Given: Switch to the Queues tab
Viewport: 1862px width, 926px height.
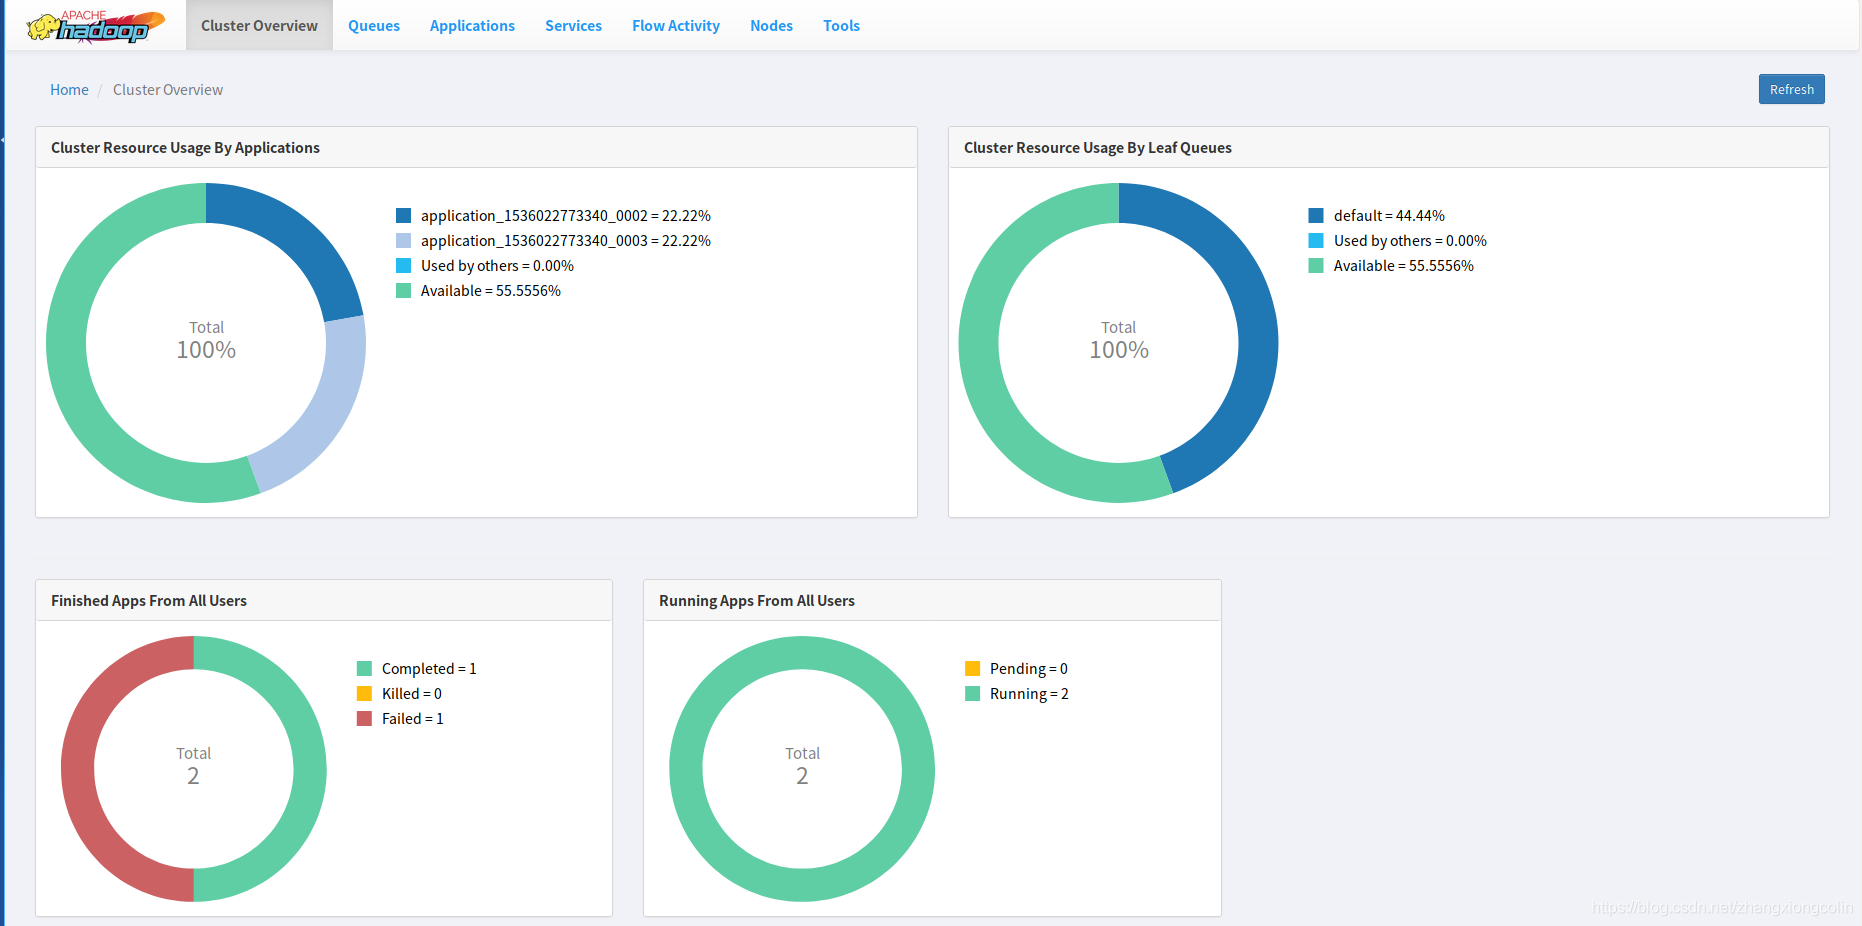Looking at the screenshot, I should click(x=374, y=26).
